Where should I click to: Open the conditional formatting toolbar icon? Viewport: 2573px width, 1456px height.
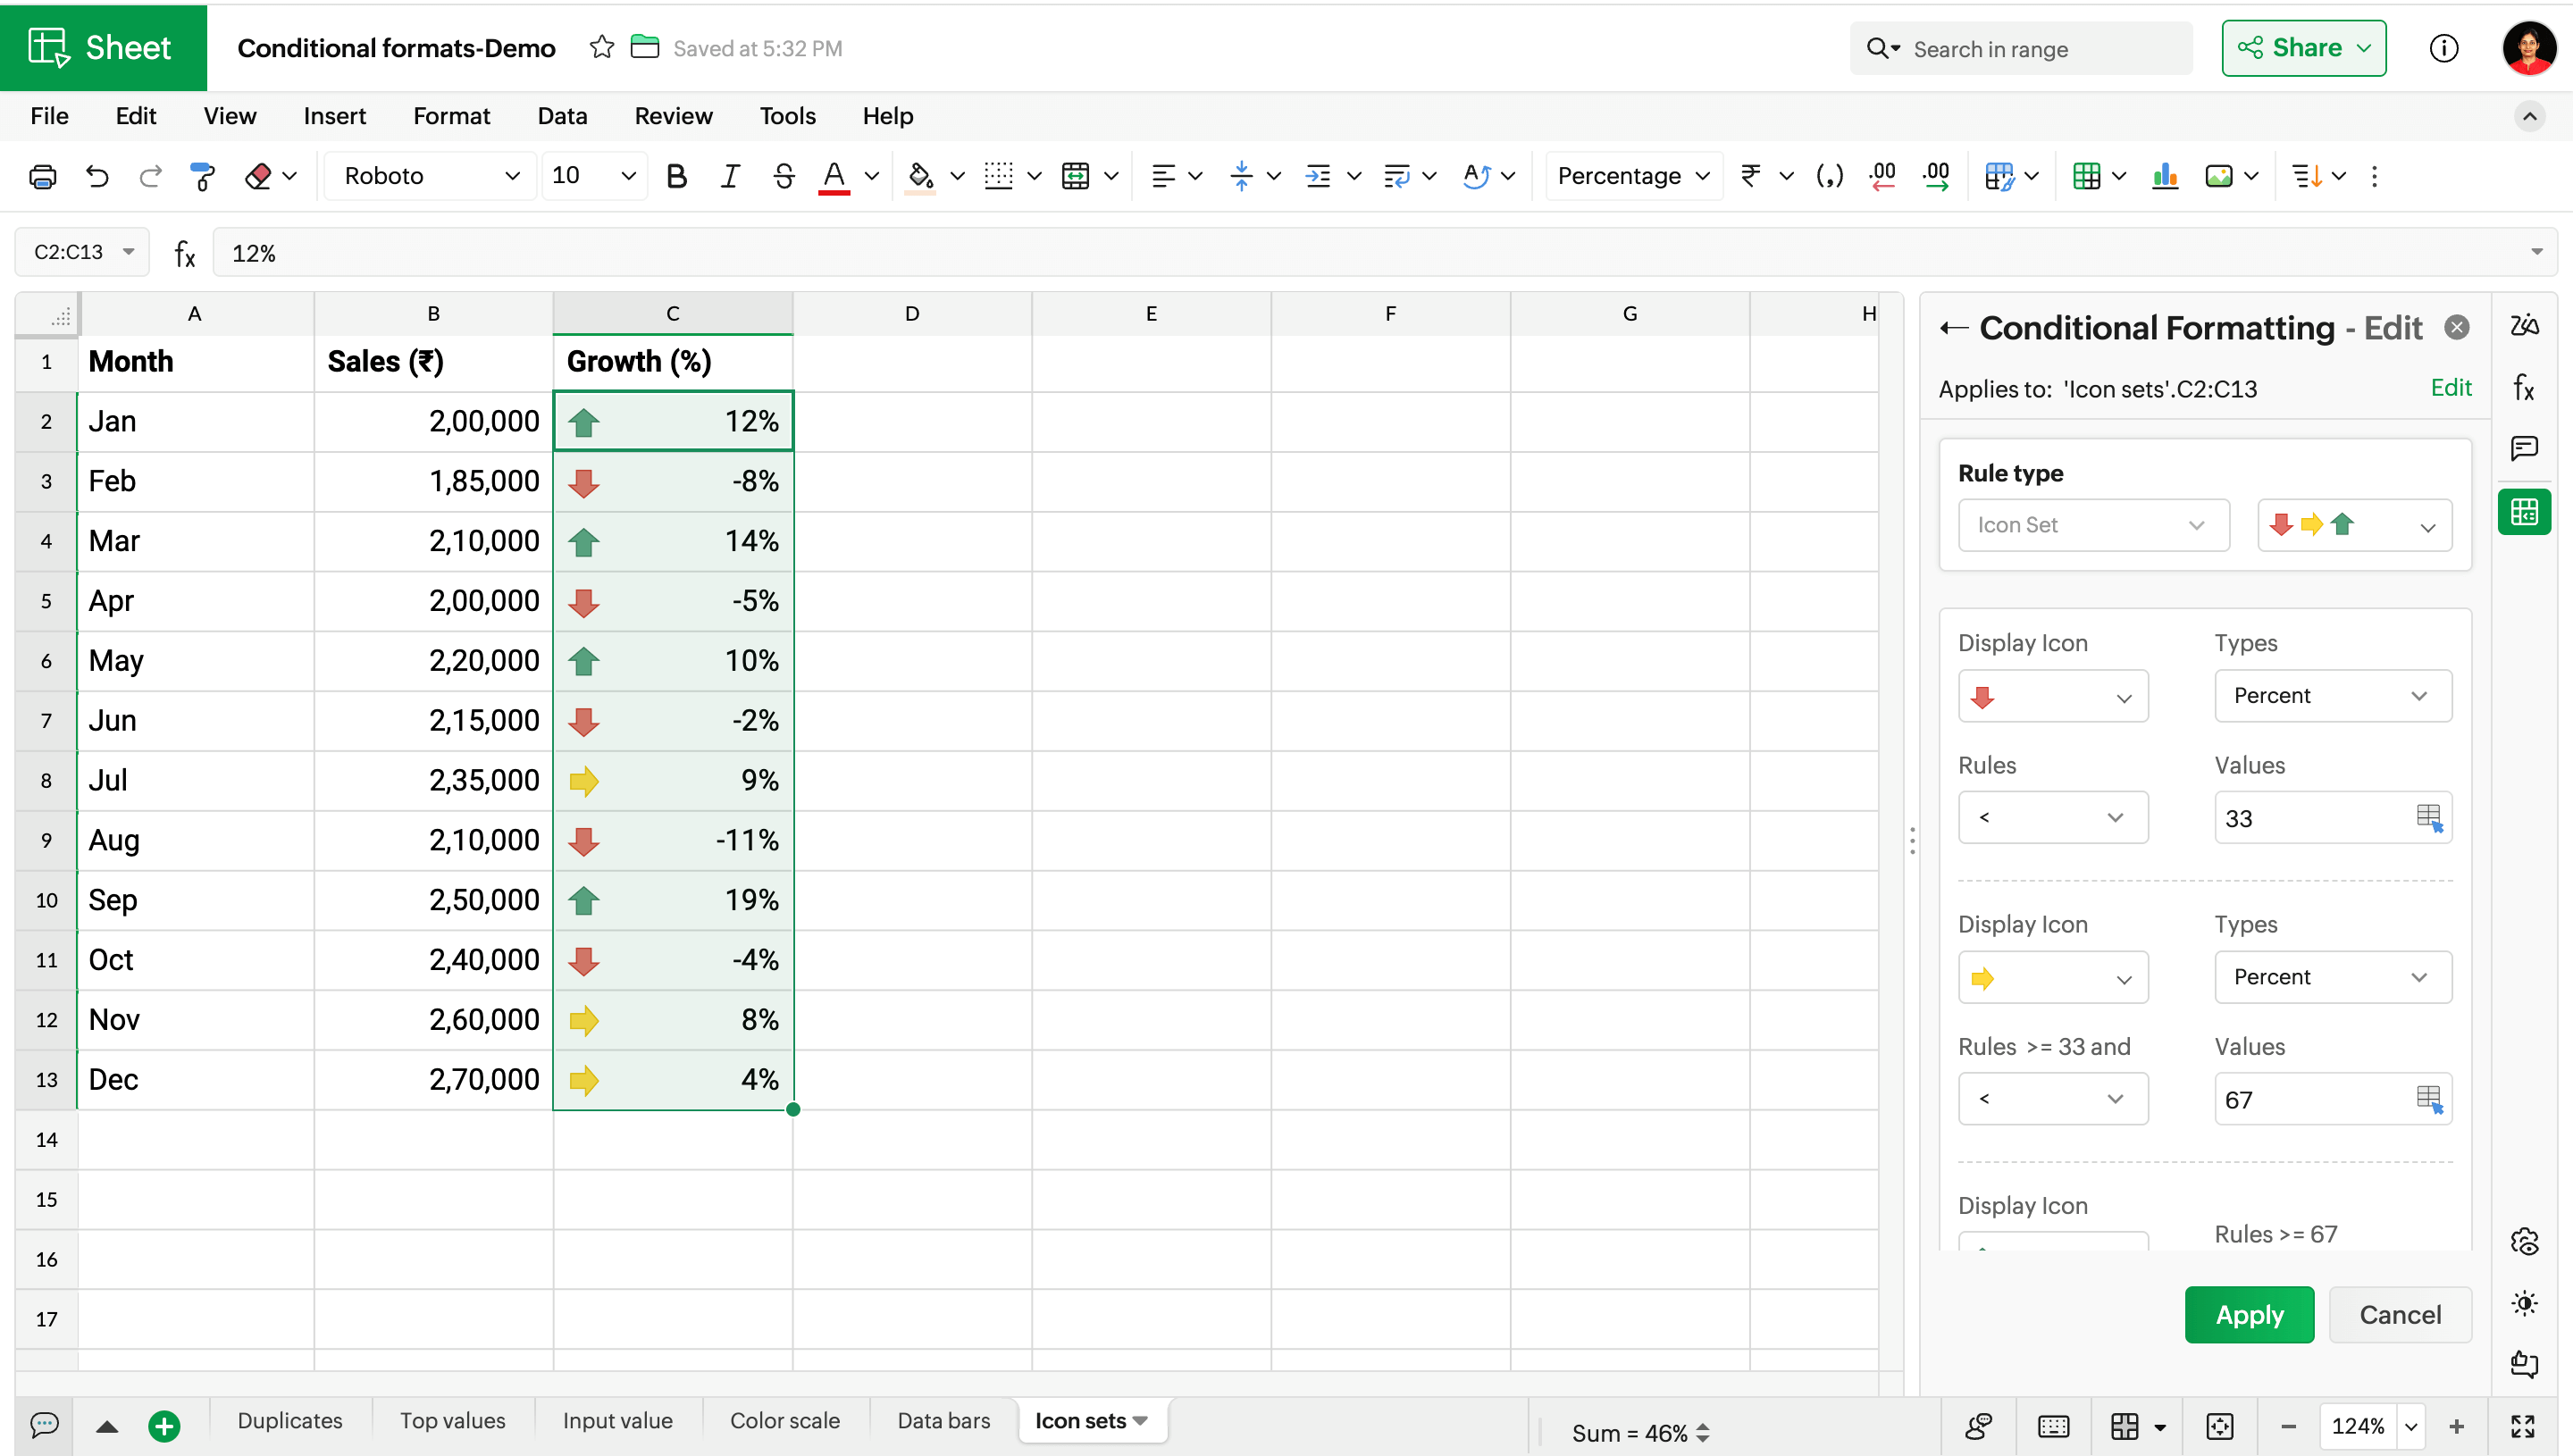click(1999, 176)
